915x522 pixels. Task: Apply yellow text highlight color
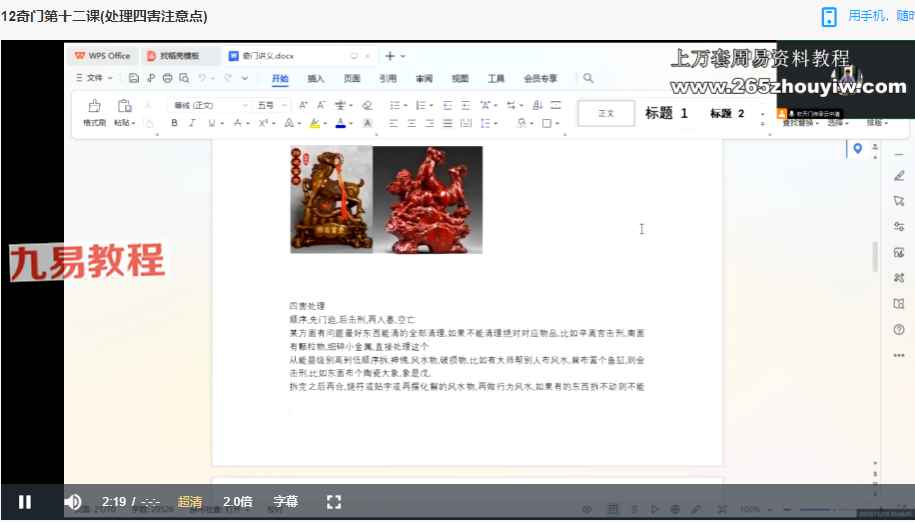[x=315, y=123]
